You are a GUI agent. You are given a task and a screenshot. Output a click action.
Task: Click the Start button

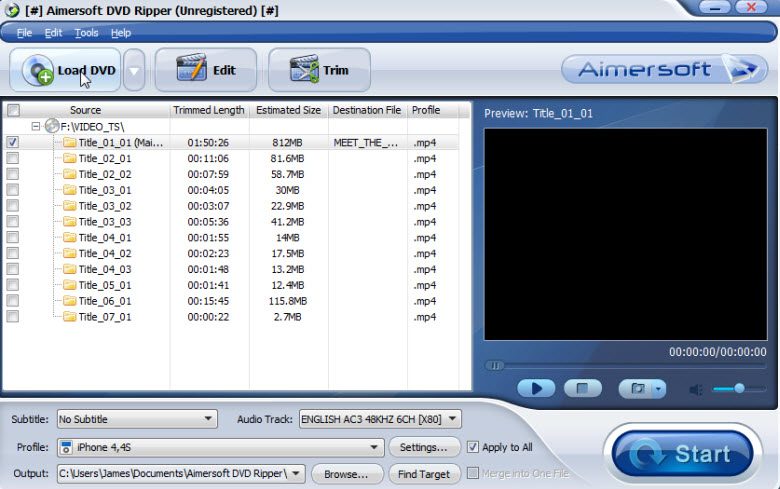[x=682, y=454]
